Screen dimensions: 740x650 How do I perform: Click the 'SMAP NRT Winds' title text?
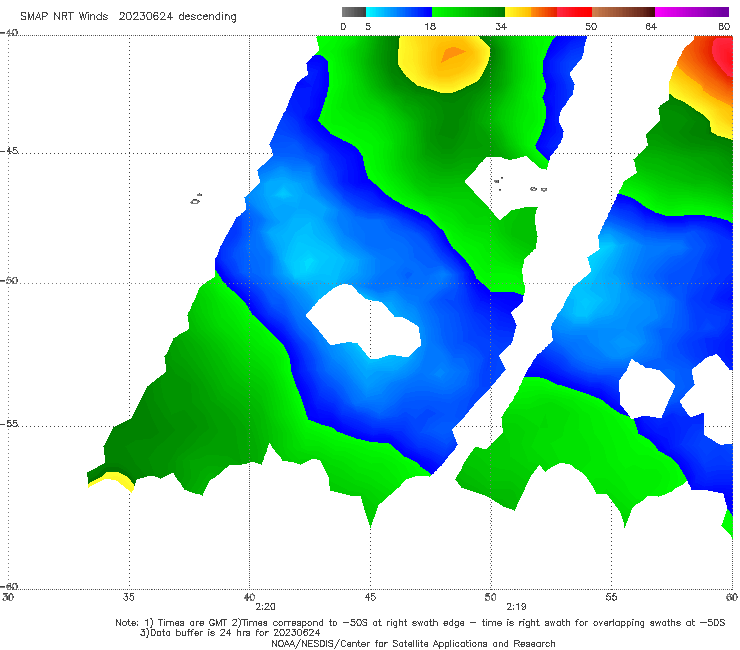tap(64, 16)
